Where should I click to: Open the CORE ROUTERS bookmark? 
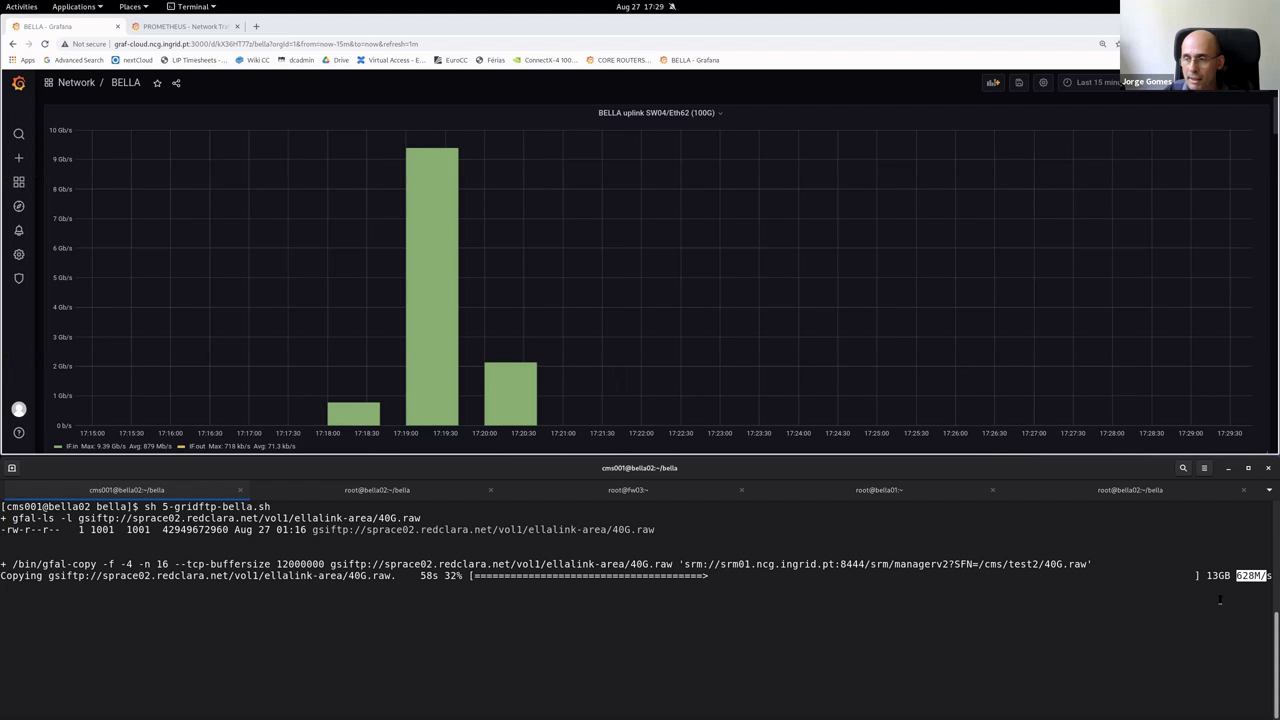[x=618, y=60]
